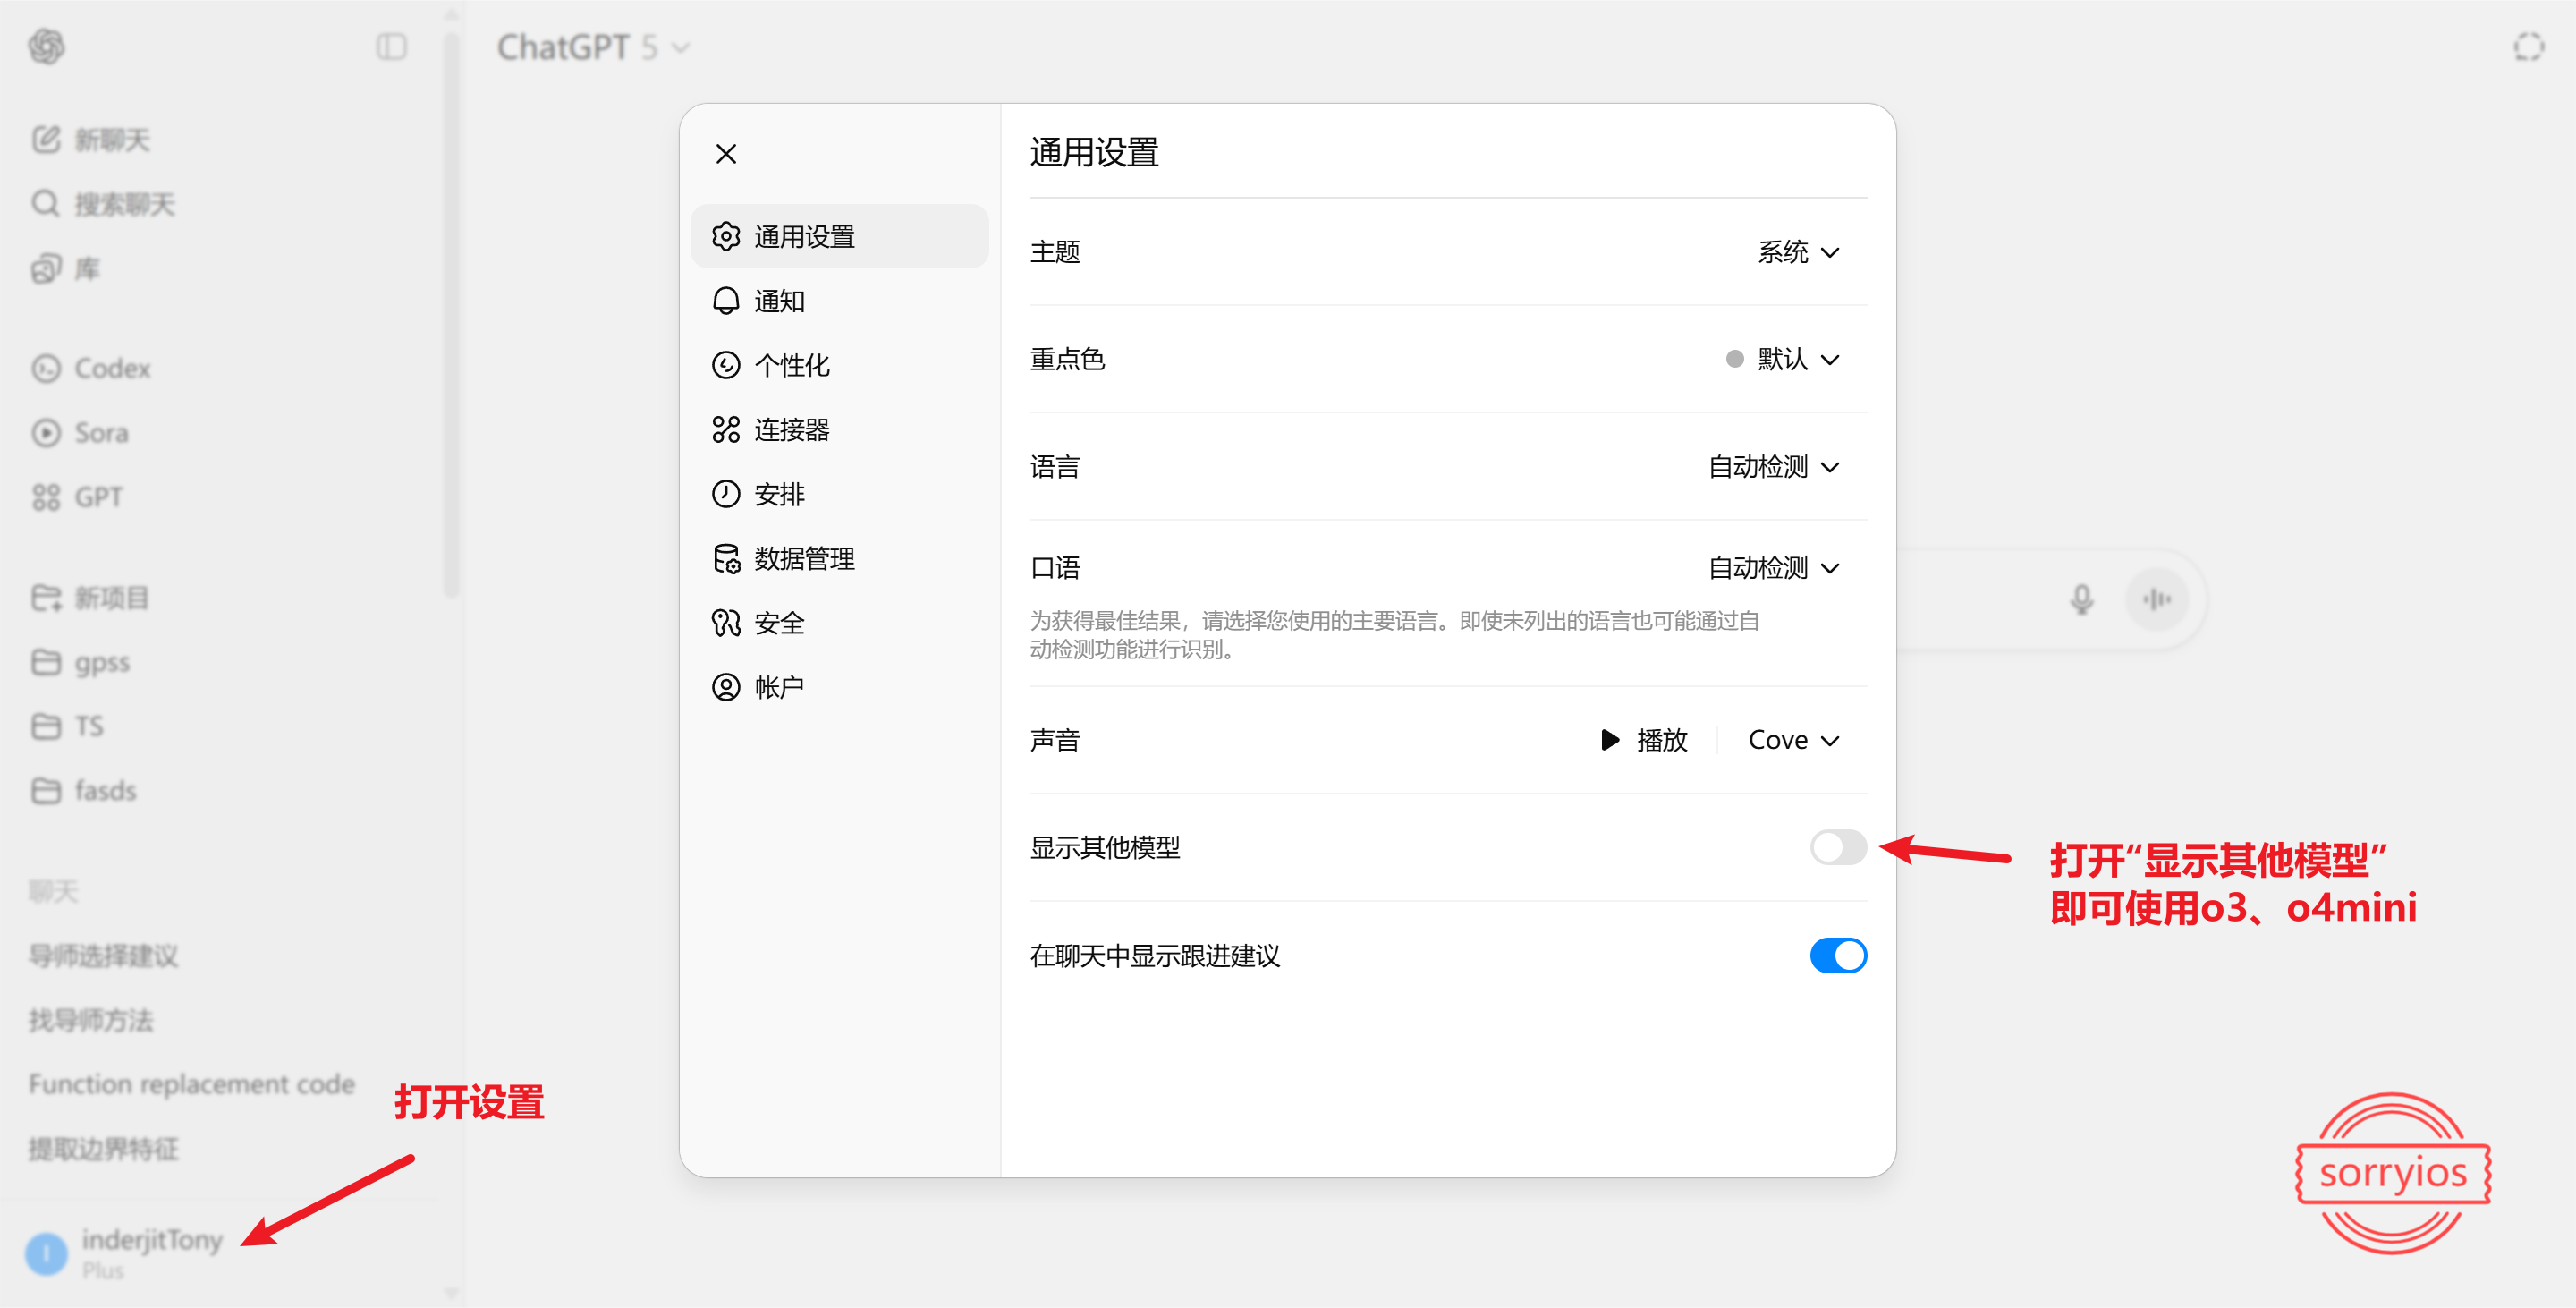
Task: Switch to the 安全 tab
Action: click(839, 623)
